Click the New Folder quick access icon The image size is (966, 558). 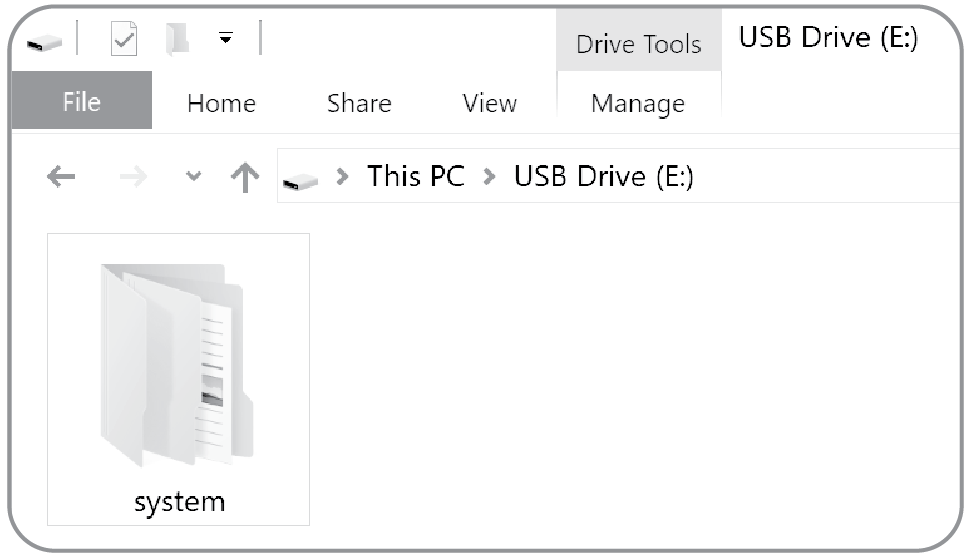[177, 39]
